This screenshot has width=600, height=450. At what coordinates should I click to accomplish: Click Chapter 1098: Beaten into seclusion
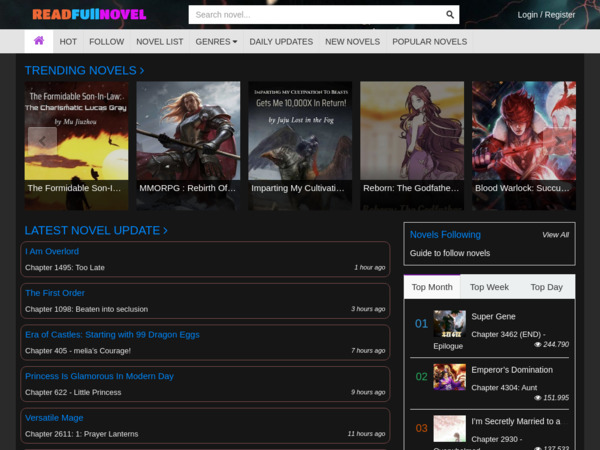pos(86,309)
